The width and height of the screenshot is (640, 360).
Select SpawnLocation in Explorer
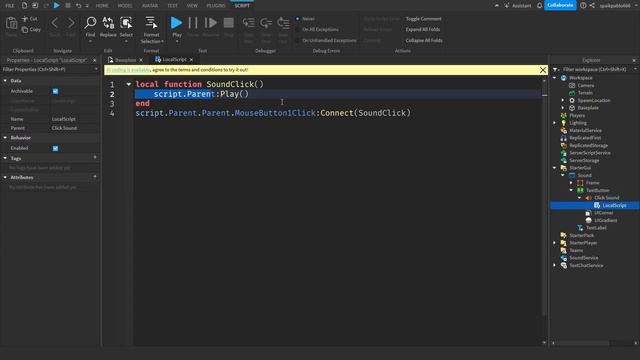click(x=594, y=100)
